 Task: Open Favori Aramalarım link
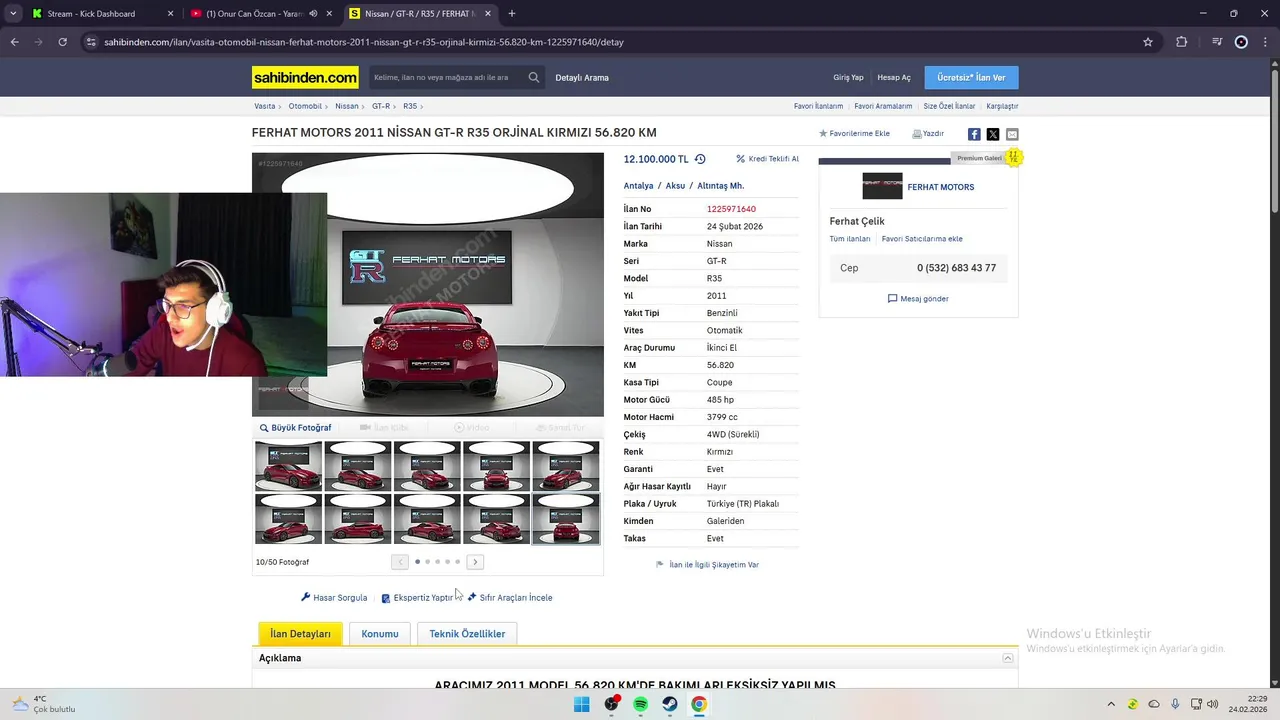click(883, 106)
